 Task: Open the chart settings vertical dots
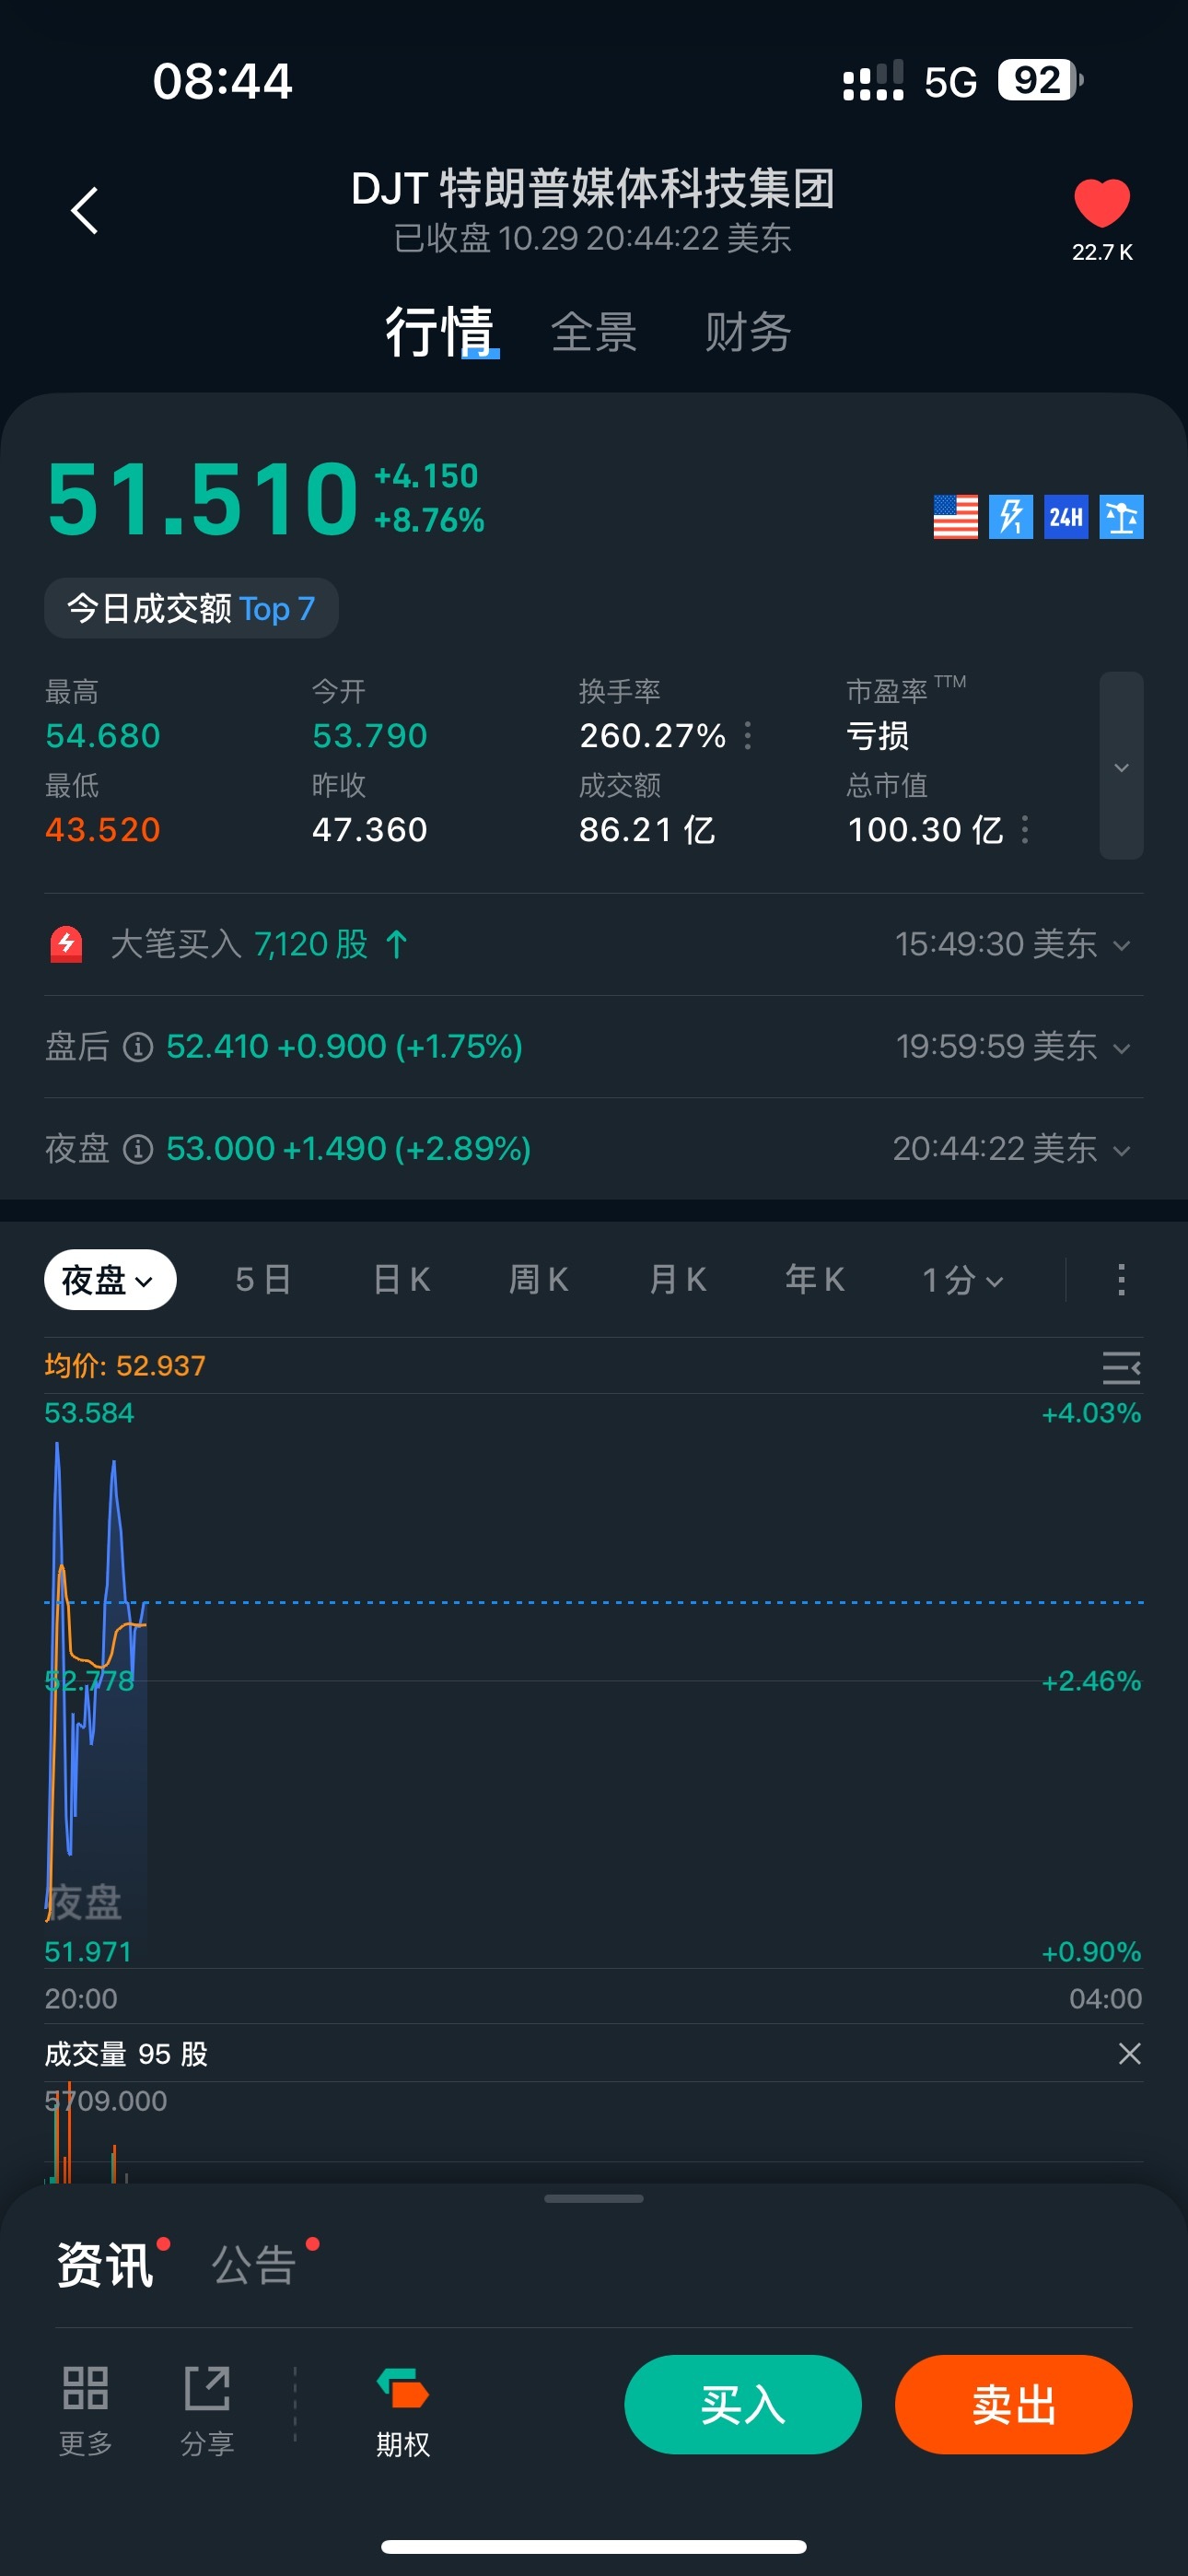1121,1279
